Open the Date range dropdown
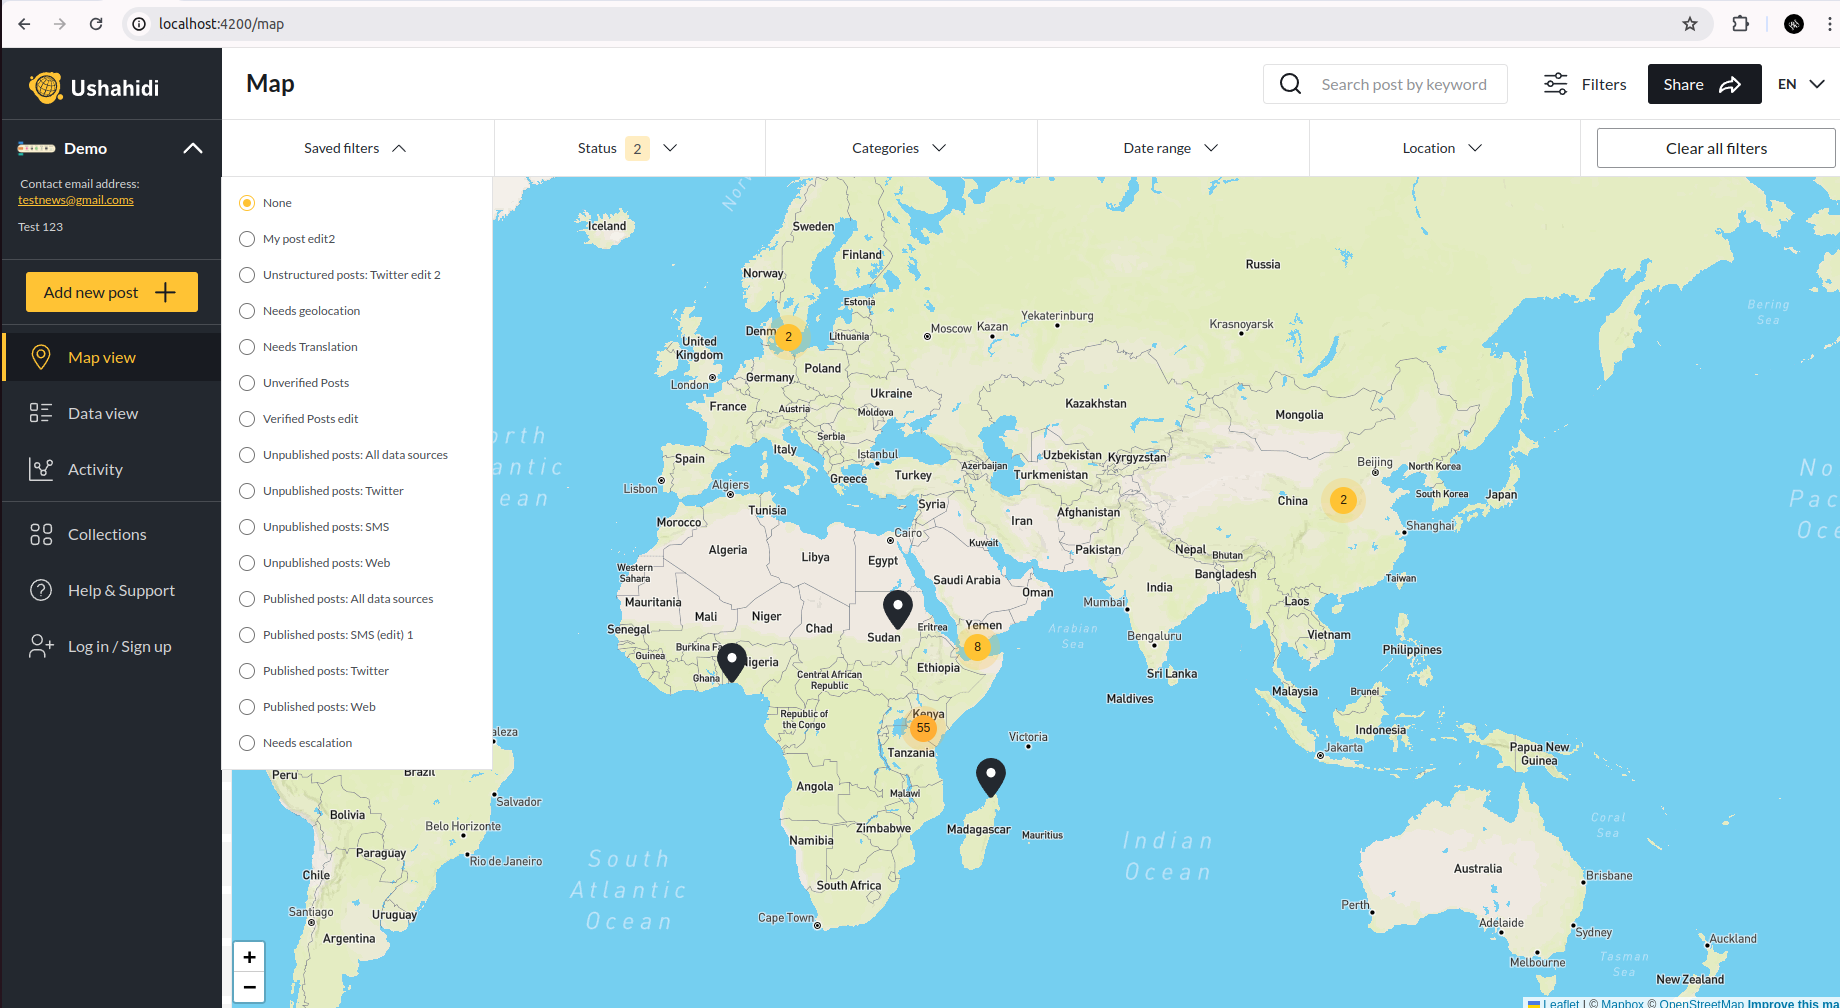 (x=1173, y=148)
